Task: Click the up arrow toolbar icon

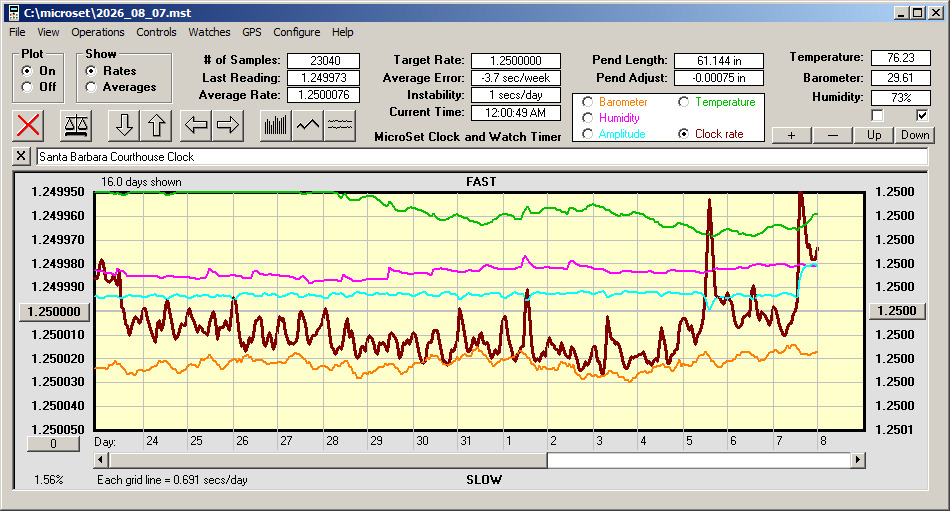Action: tap(156, 125)
